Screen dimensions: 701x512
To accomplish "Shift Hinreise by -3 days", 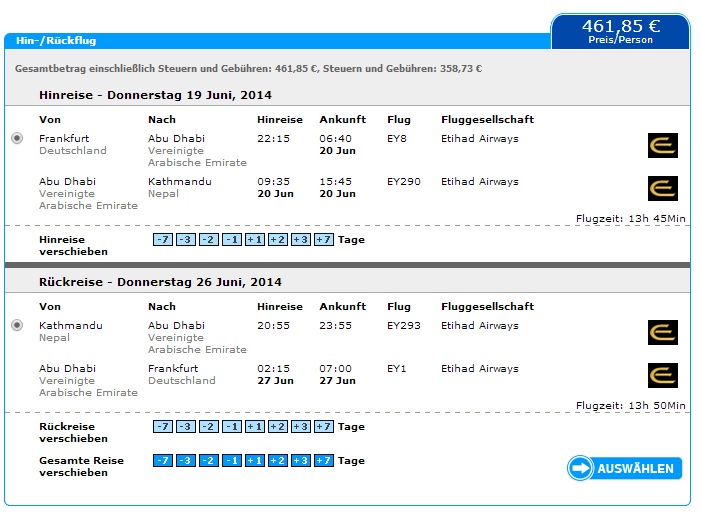I will pyautogui.click(x=186, y=240).
